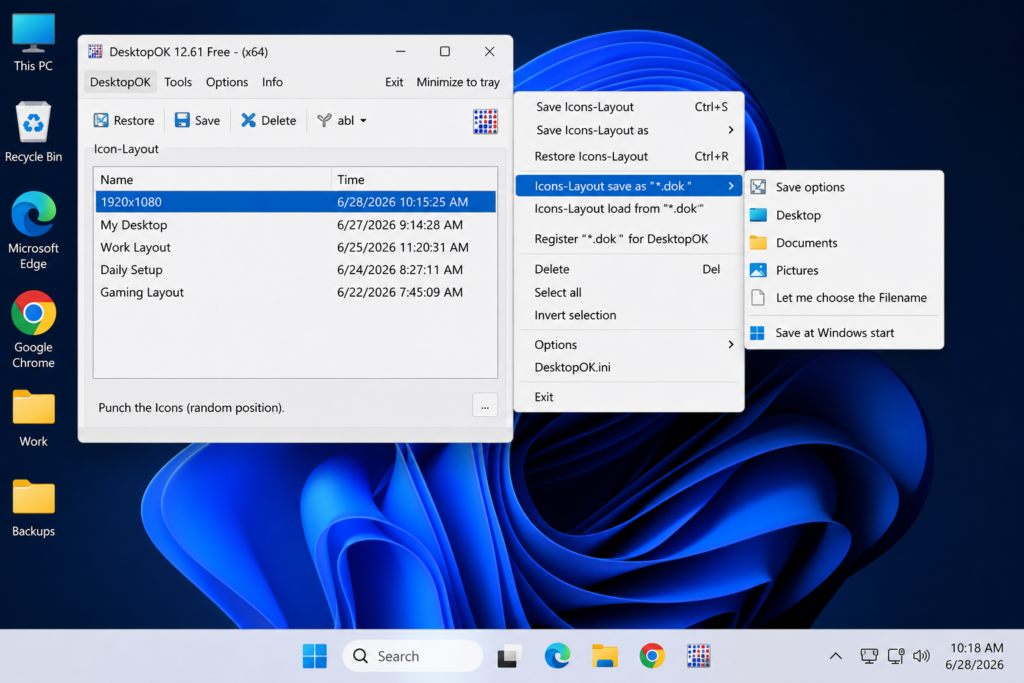Open the Info menu
Screen dimensions: 1024x683
(x=272, y=82)
